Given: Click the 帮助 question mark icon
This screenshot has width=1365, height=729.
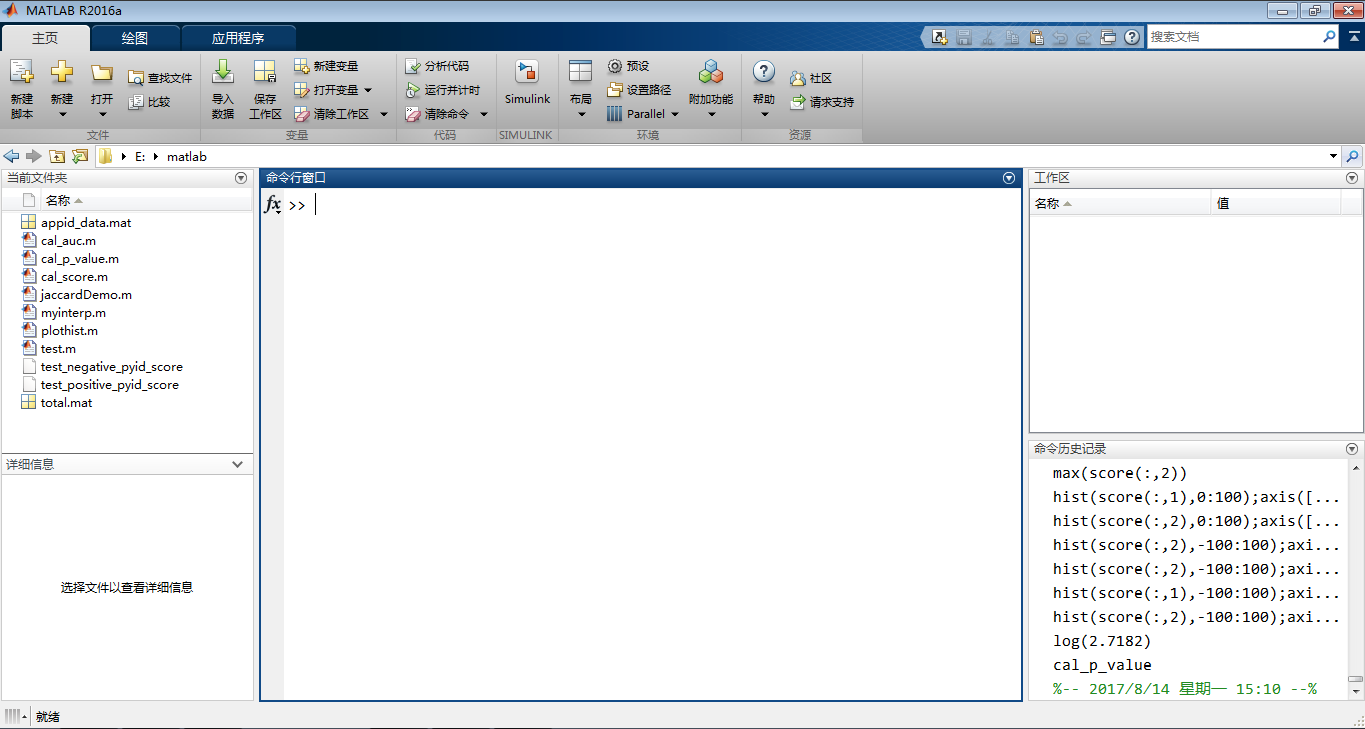Looking at the screenshot, I should (x=764, y=72).
